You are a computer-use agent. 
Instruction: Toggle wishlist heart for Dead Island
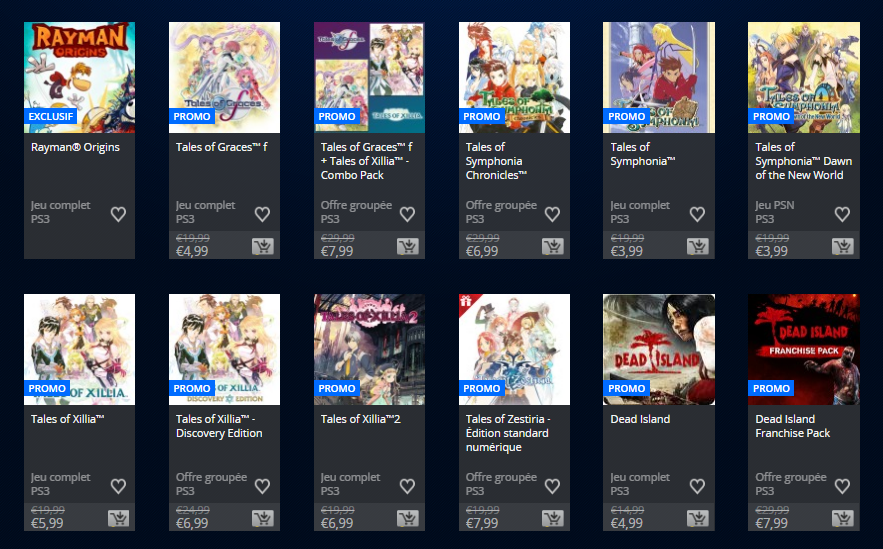[697, 486]
